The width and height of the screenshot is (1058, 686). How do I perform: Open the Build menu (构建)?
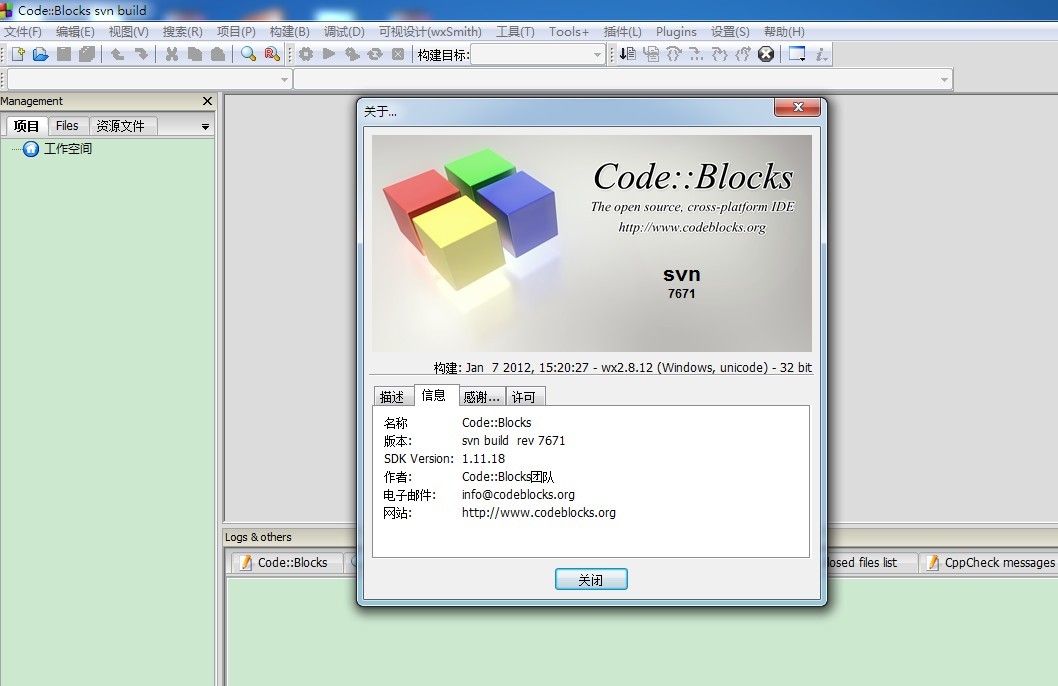pyautogui.click(x=289, y=32)
